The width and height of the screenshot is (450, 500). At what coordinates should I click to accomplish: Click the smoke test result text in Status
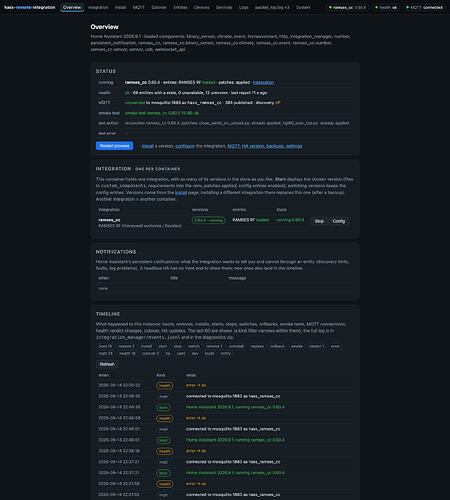tap(162, 113)
